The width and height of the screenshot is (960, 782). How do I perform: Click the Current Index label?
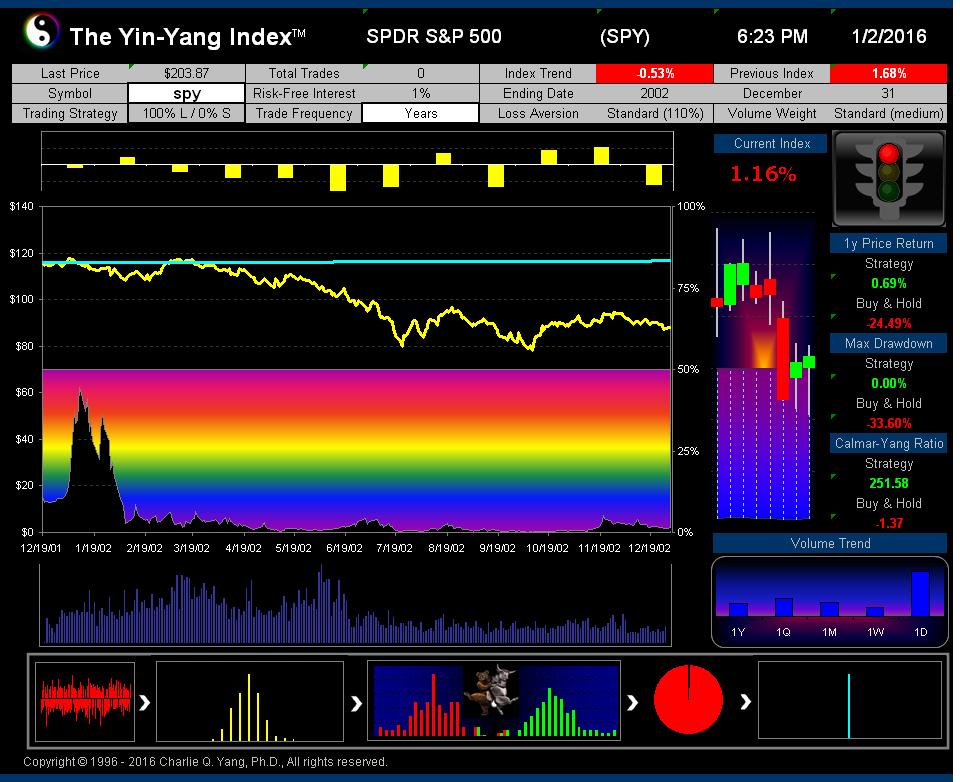pyautogui.click(x=771, y=143)
